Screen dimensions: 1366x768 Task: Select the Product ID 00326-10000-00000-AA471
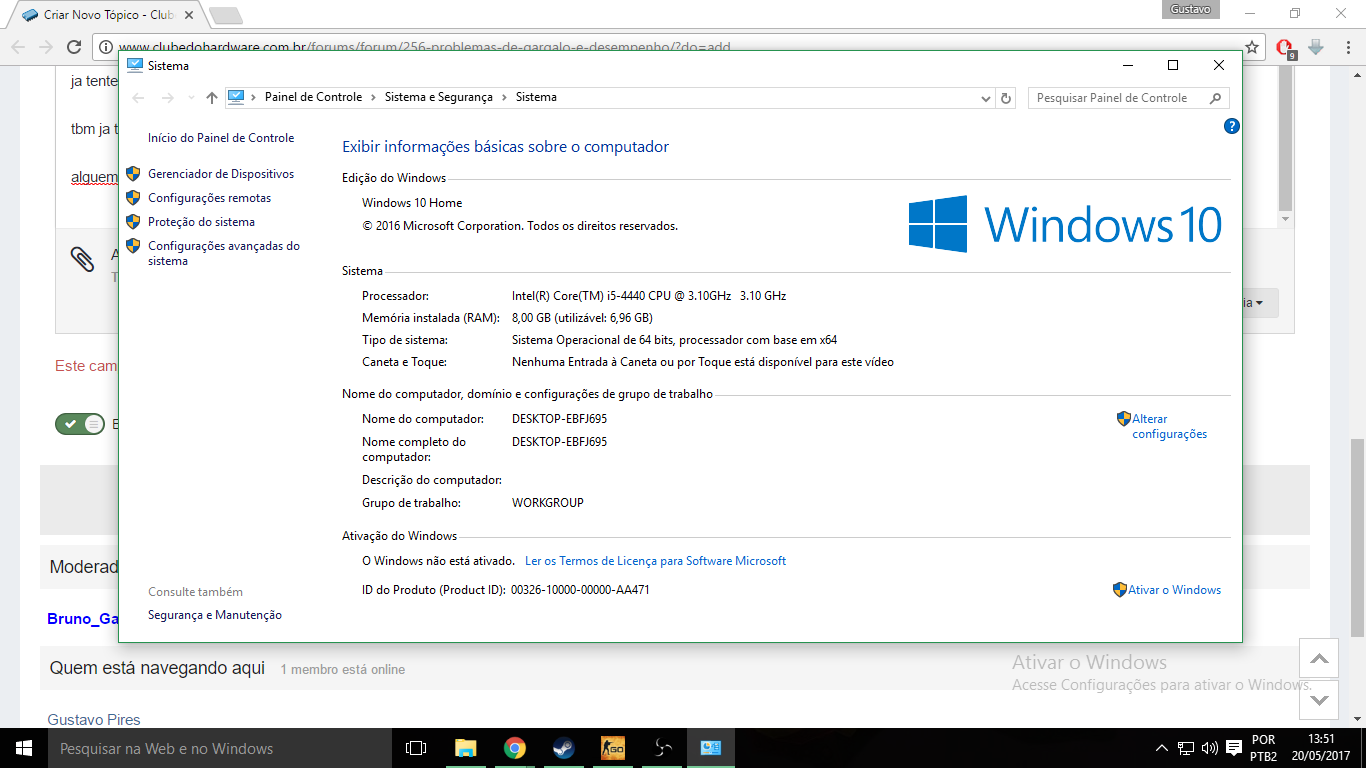pos(580,590)
